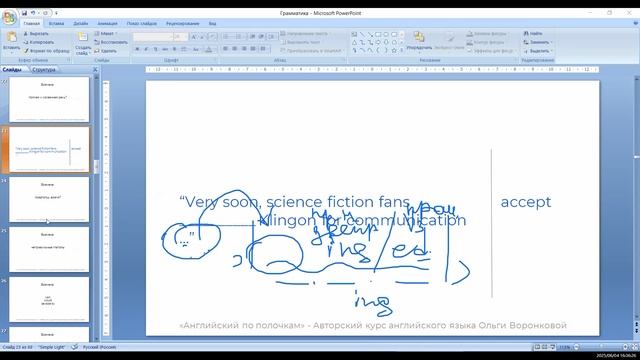This screenshot has width=640, height=360.
Task: Switch to the Показ слайдов ribbon tab
Action: point(142,24)
